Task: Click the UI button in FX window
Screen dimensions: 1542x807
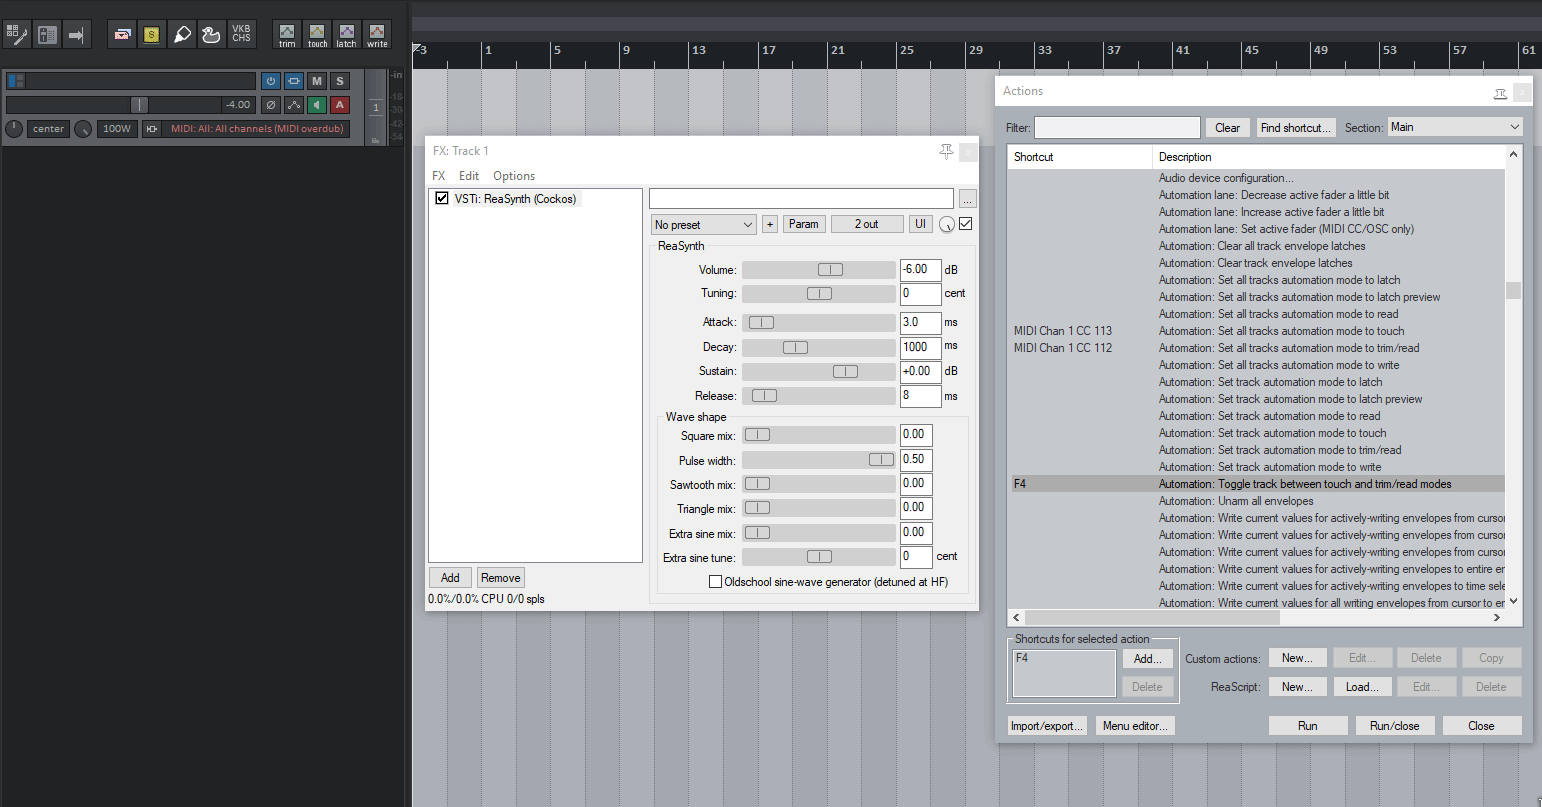Action: tap(921, 224)
